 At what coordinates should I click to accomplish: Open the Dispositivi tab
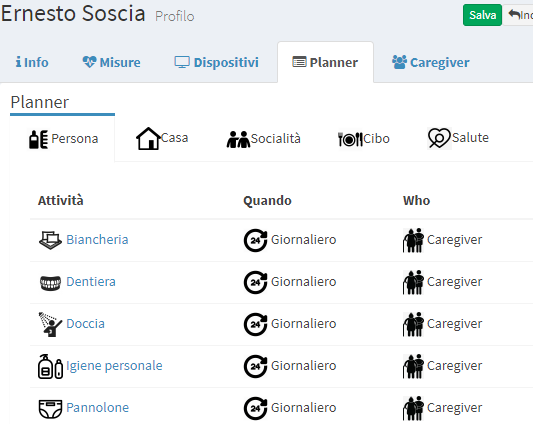217,63
